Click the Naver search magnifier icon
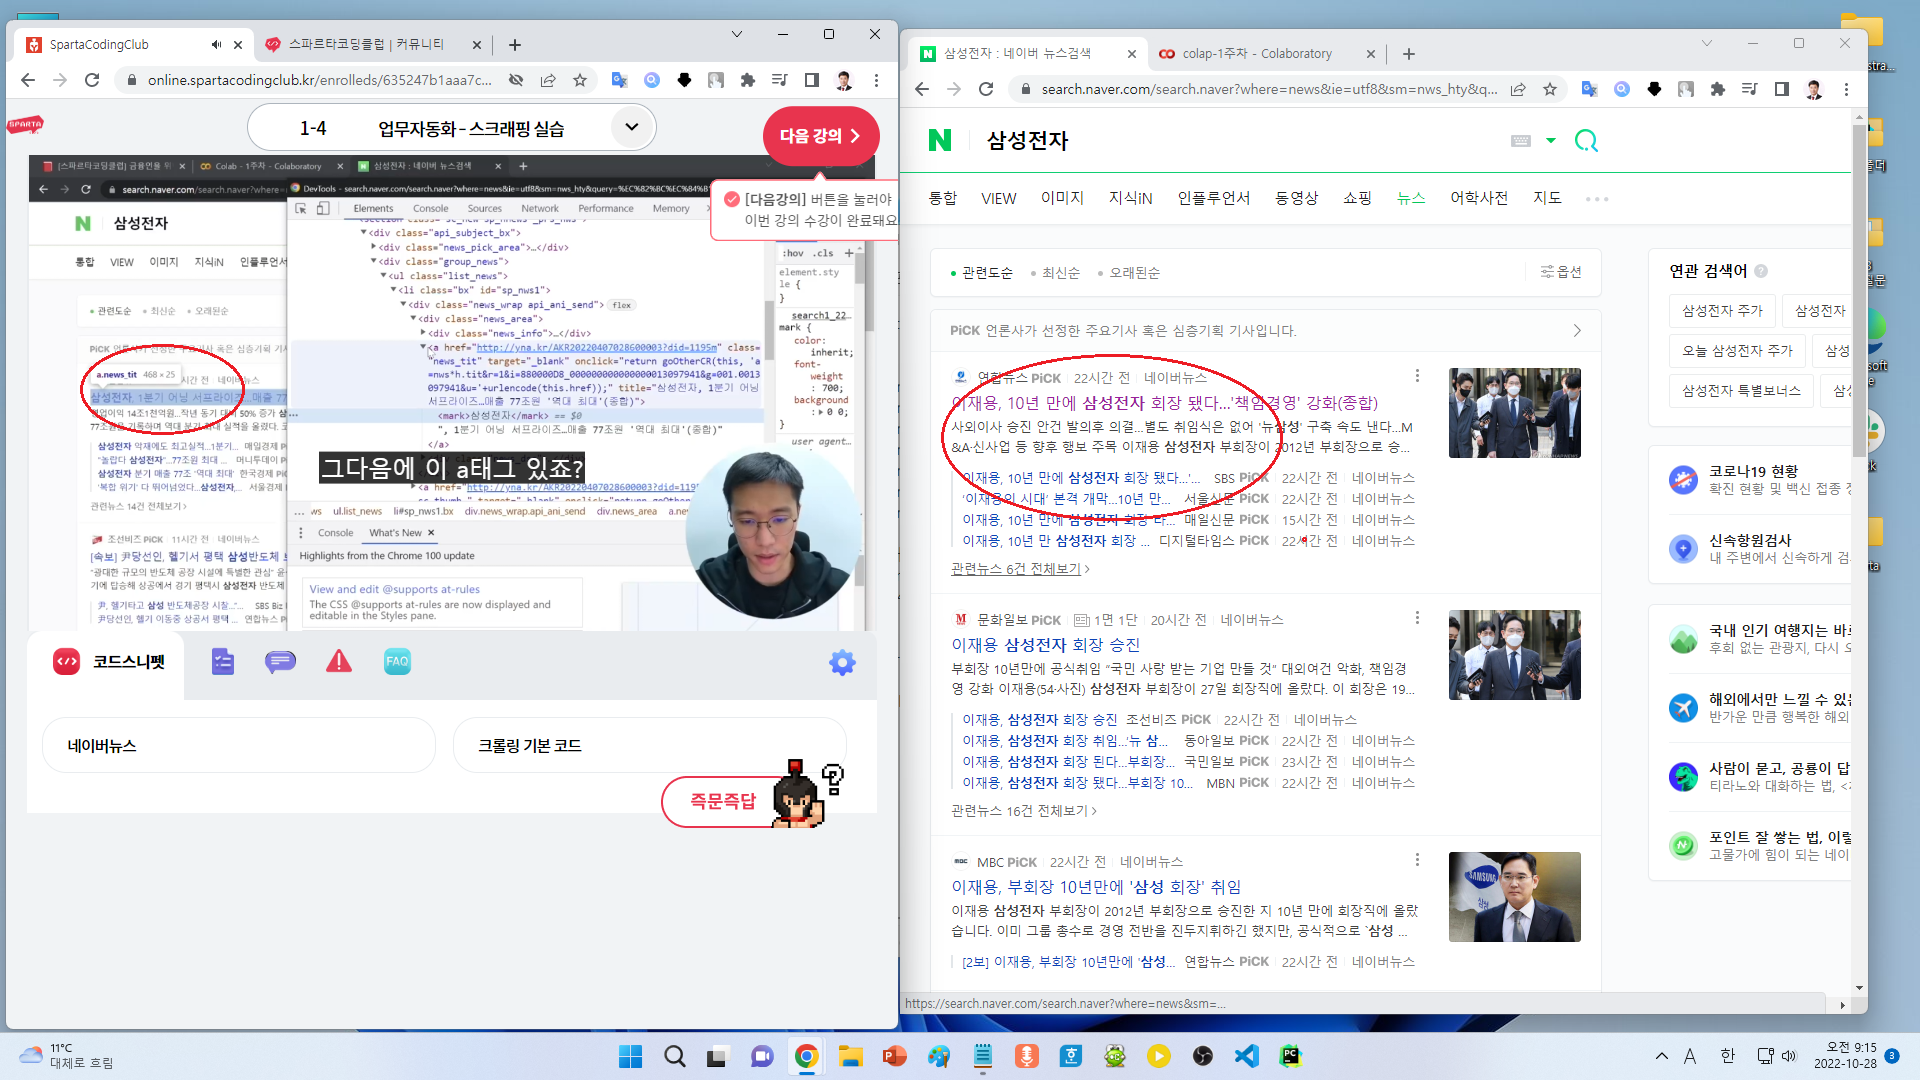Screen dimensions: 1920x1080 click(1586, 140)
